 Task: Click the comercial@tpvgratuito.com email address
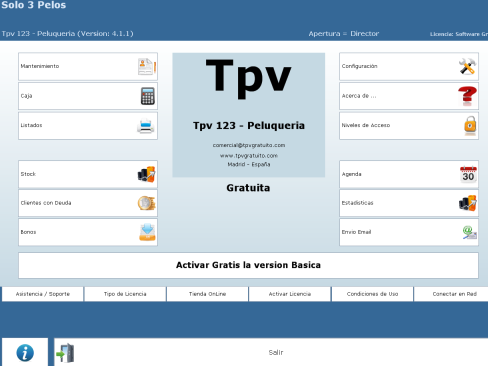click(249, 145)
